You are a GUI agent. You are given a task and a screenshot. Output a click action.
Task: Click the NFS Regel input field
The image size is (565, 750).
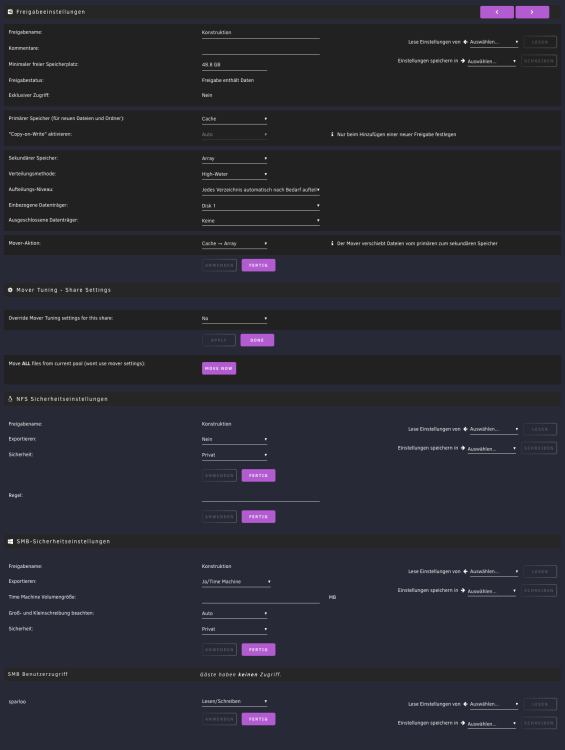pyautogui.click(x=260, y=496)
